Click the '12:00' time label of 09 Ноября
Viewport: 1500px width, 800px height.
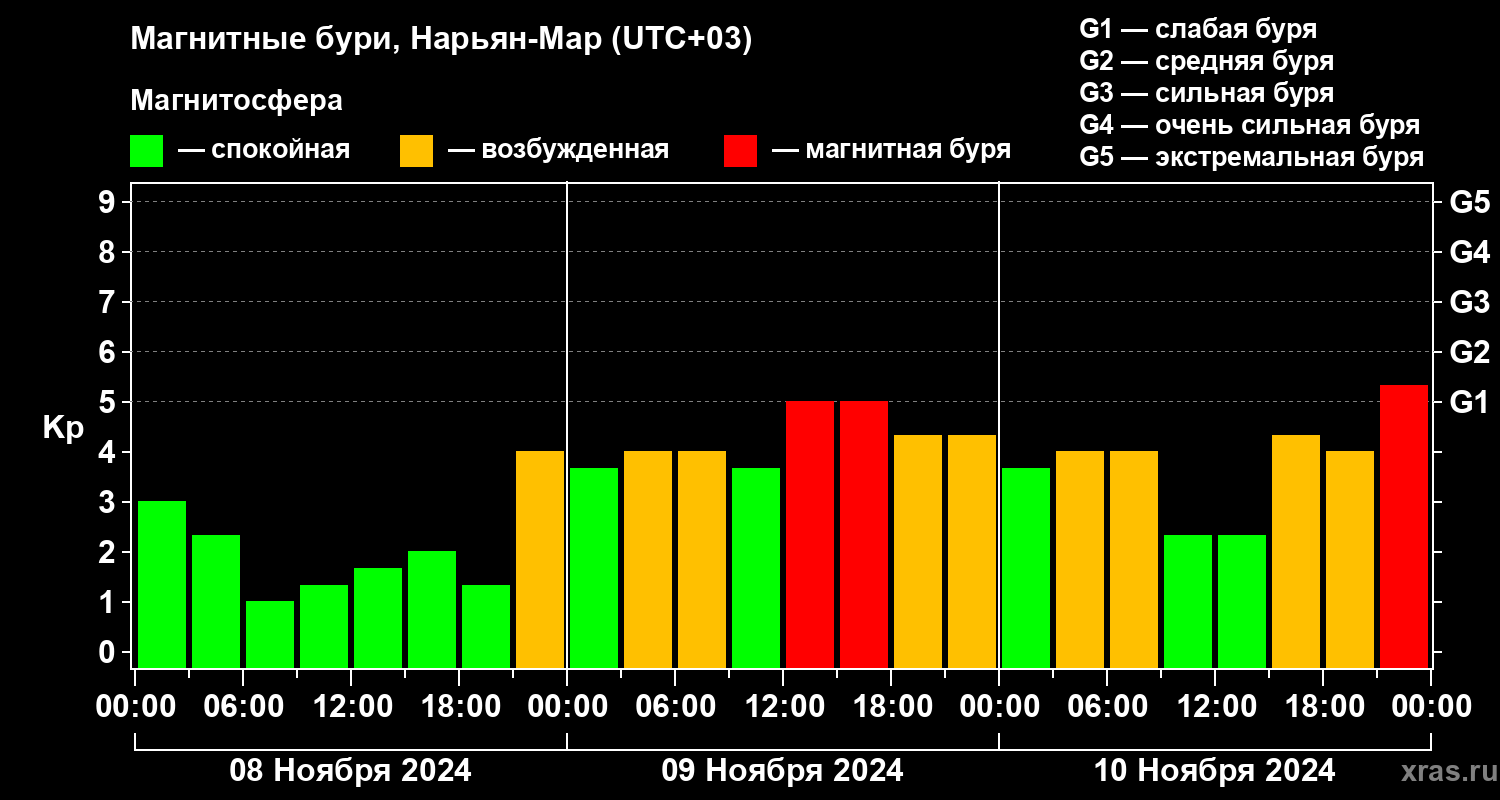coord(783,706)
